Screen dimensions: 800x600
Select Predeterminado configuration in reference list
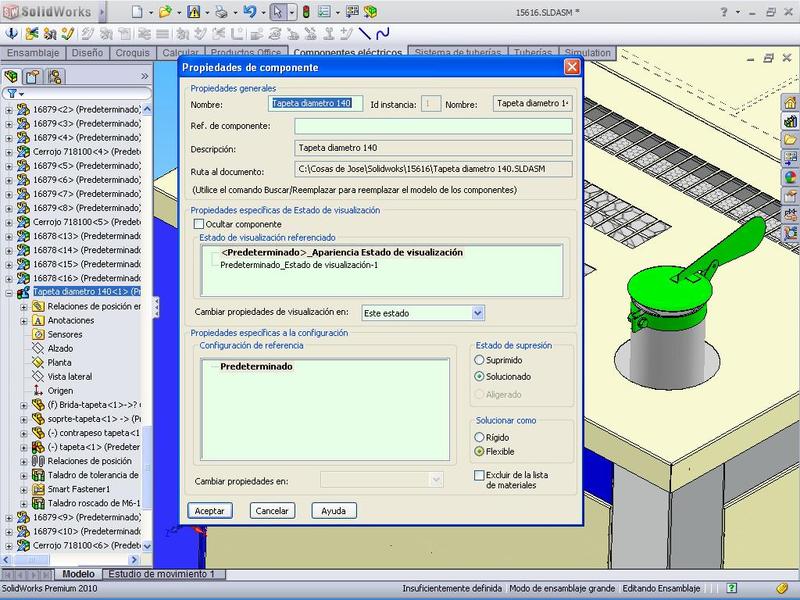click(x=256, y=367)
